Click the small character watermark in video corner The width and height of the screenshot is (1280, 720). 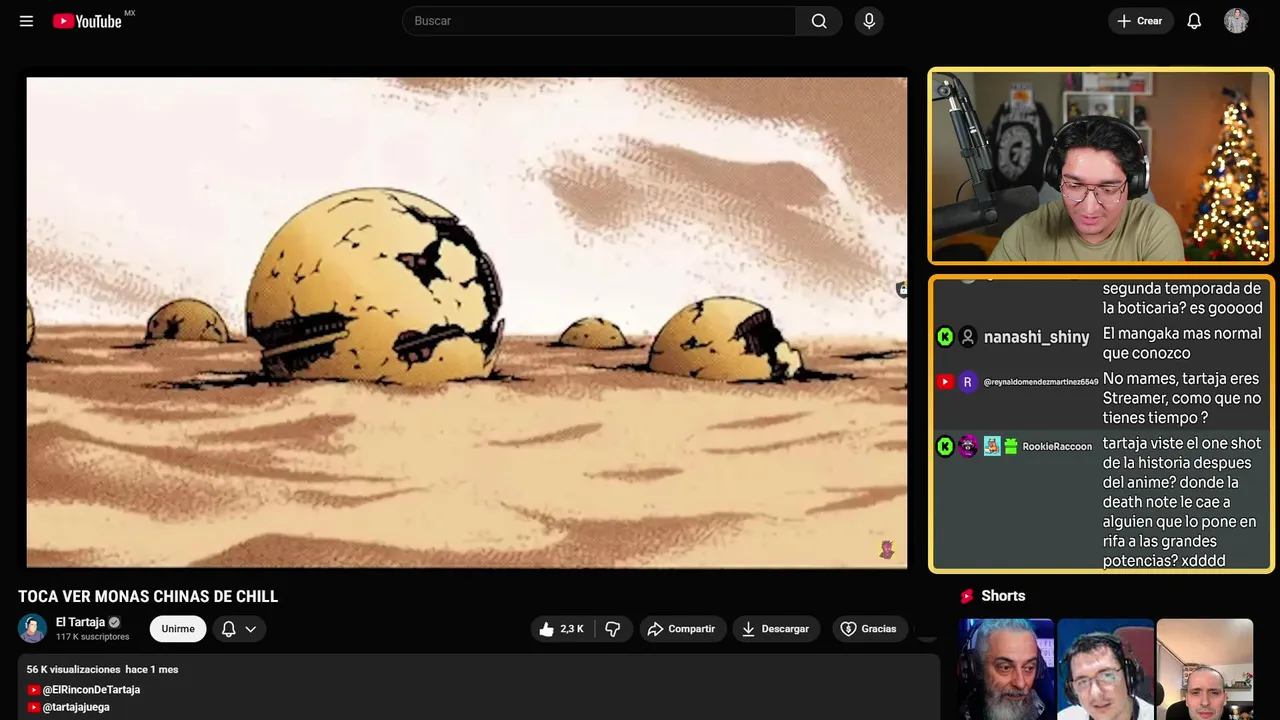coord(886,549)
